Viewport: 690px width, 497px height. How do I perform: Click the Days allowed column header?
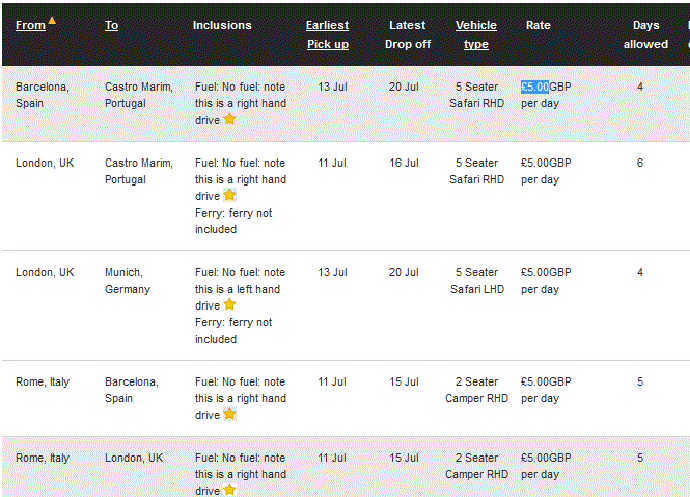(646, 35)
